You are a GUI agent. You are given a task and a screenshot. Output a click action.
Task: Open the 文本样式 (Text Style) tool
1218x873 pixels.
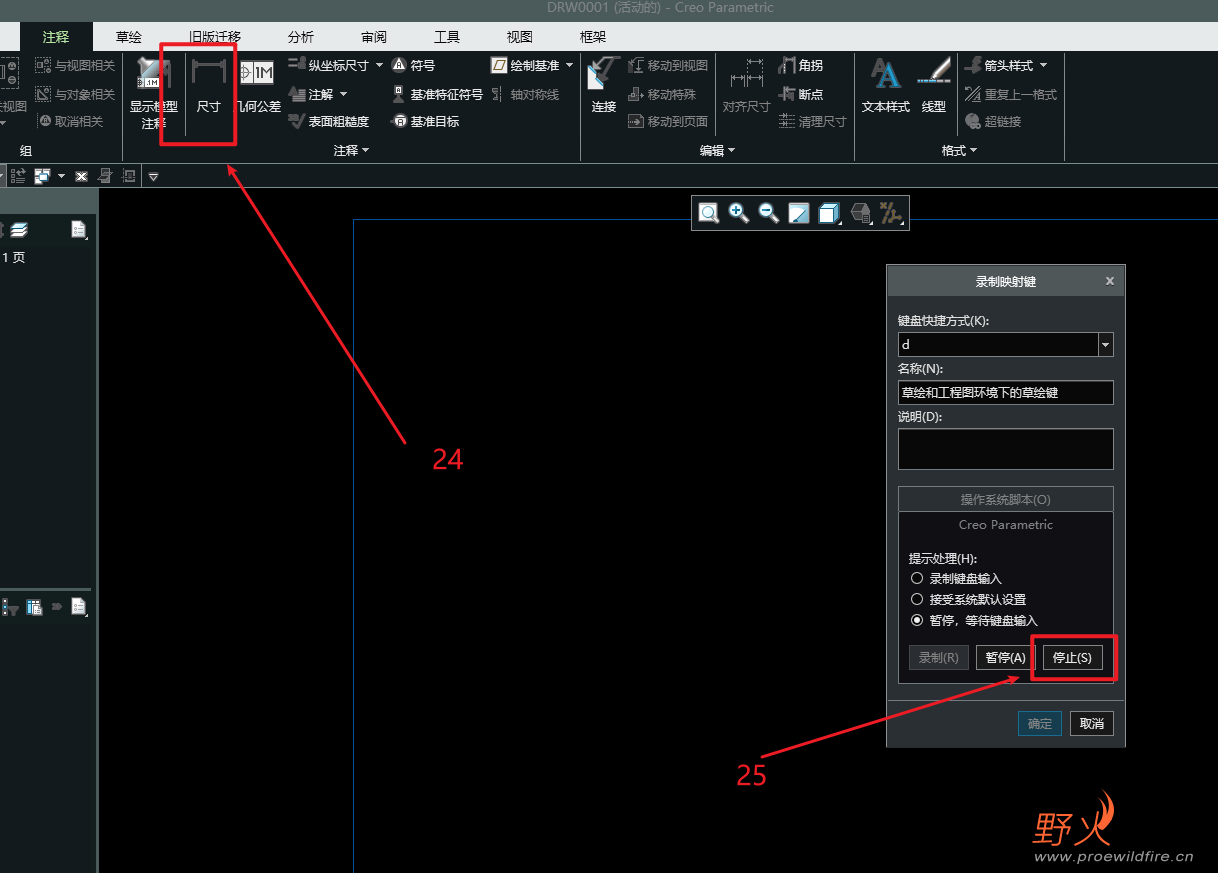coord(886,86)
